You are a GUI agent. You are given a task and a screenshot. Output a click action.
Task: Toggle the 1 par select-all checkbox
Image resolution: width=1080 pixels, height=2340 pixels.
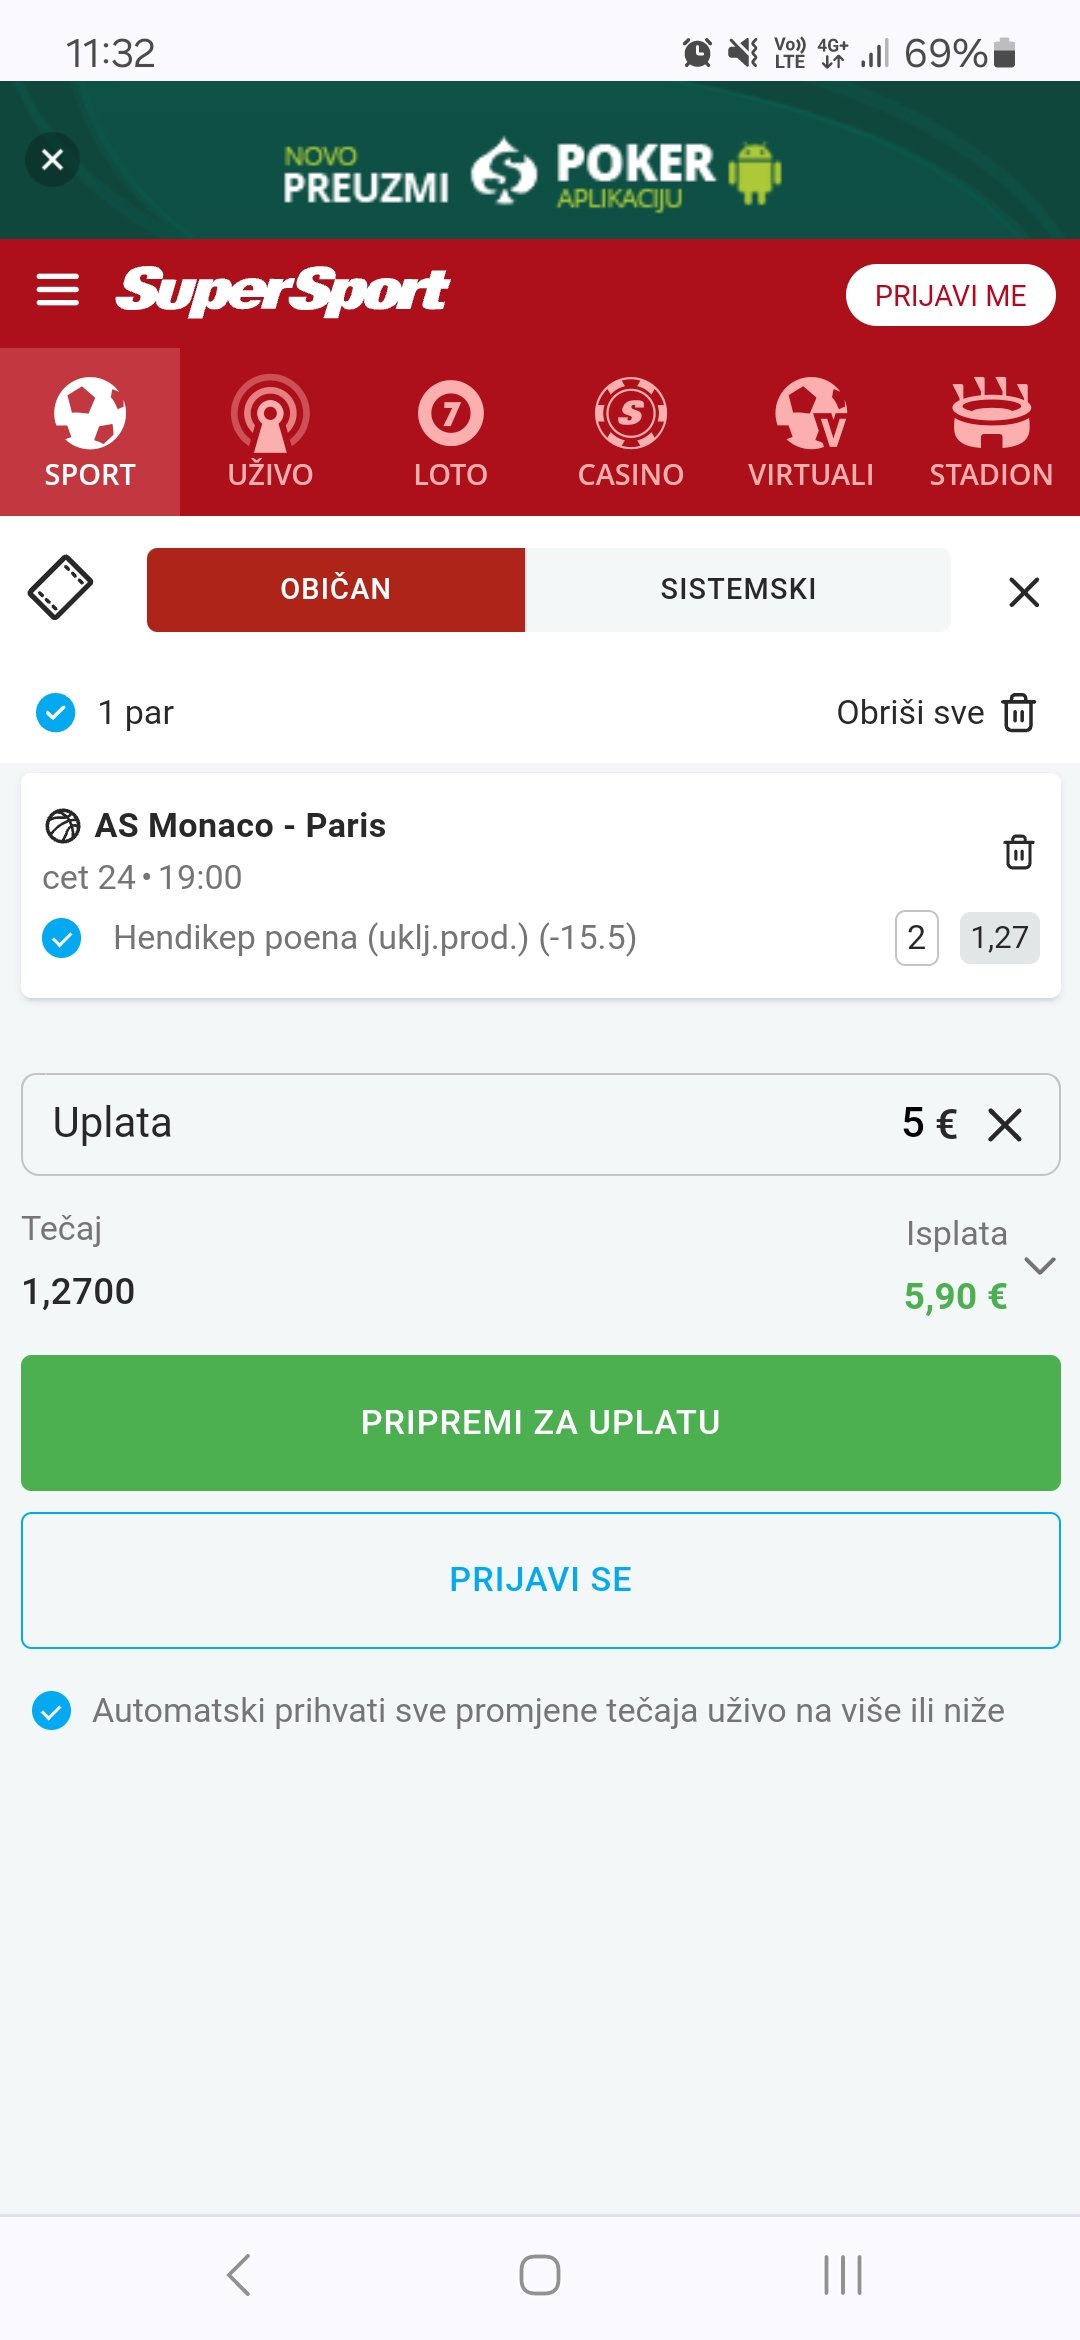tap(56, 713)
